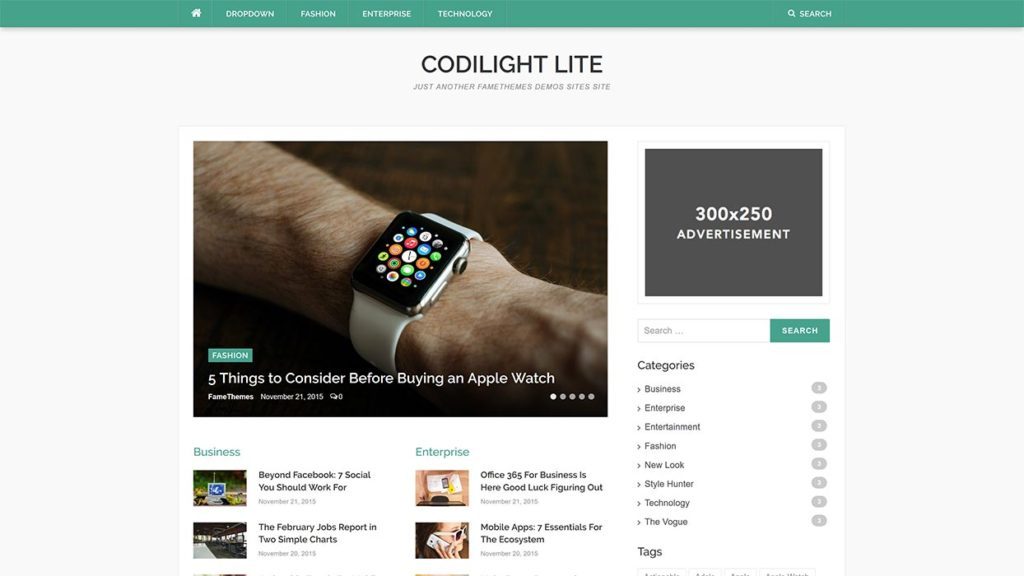Click the FASHION category badge on slider
The image size is (1024, 576).
(230, 355)
